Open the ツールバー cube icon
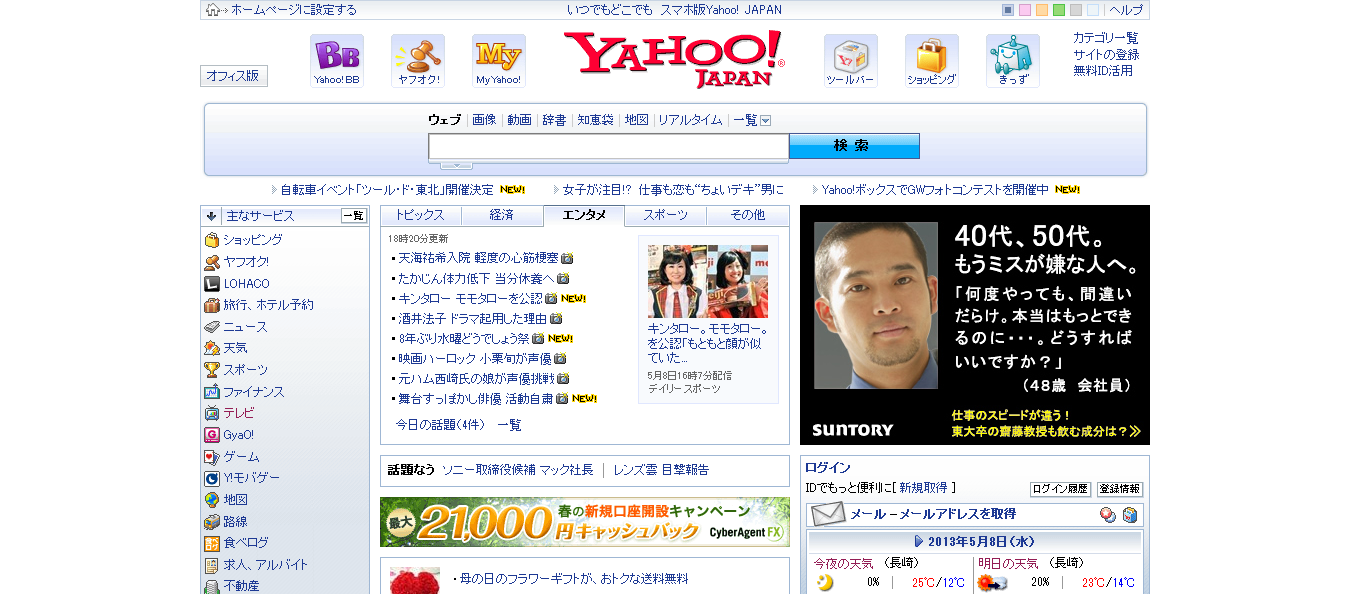1349x594 pixels. pos(850,60)
